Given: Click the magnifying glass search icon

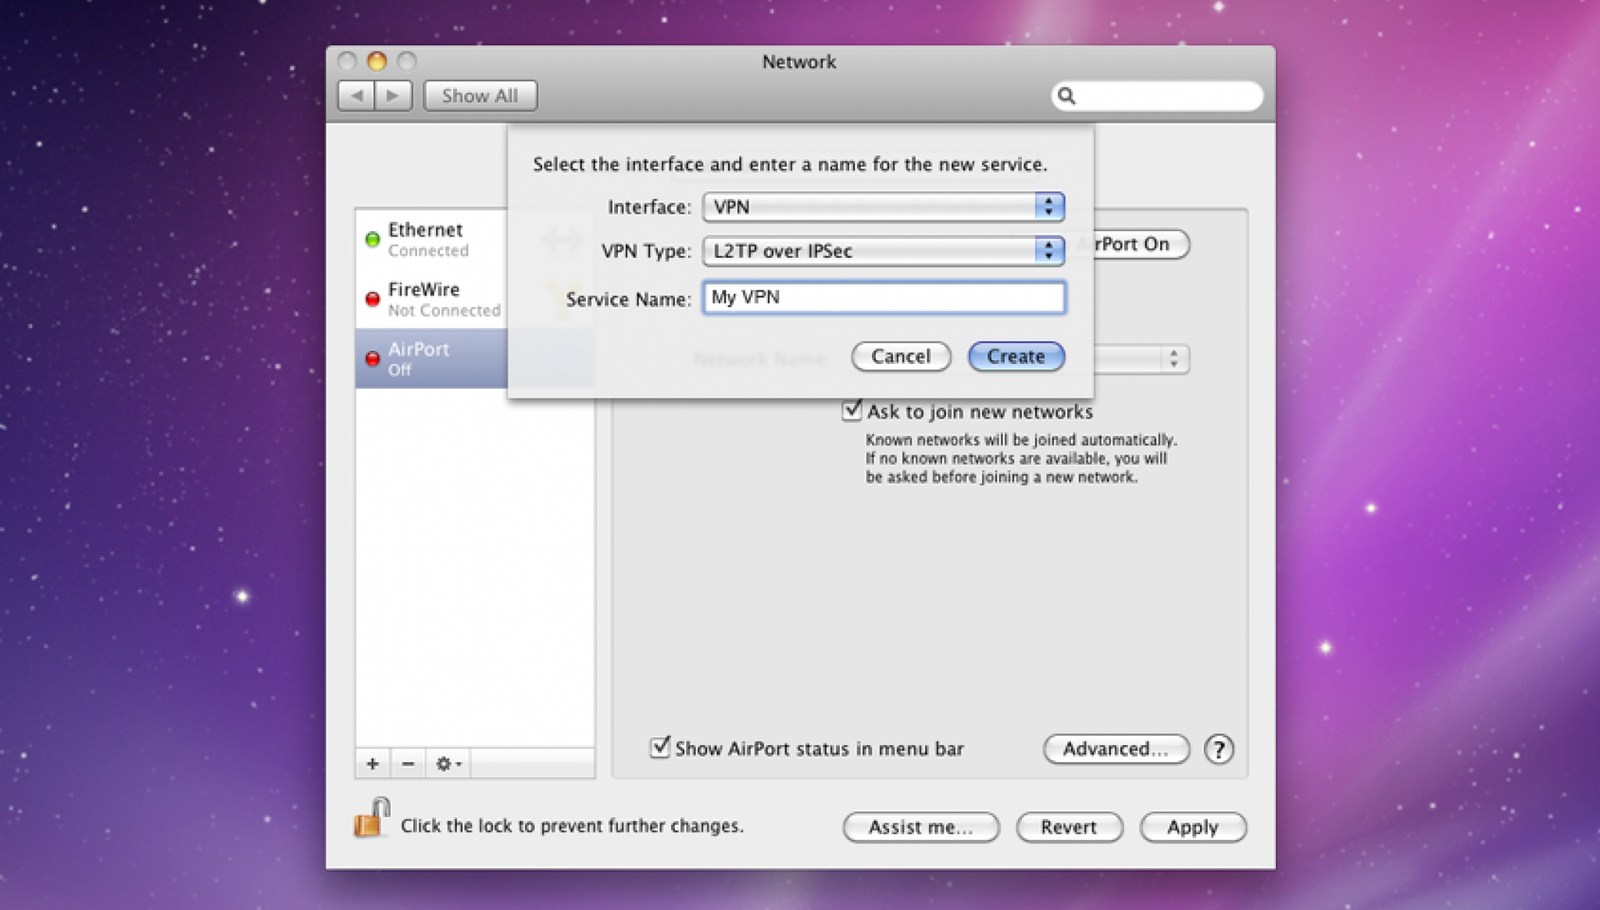Looking at the screenshot, I should 1067,96.
